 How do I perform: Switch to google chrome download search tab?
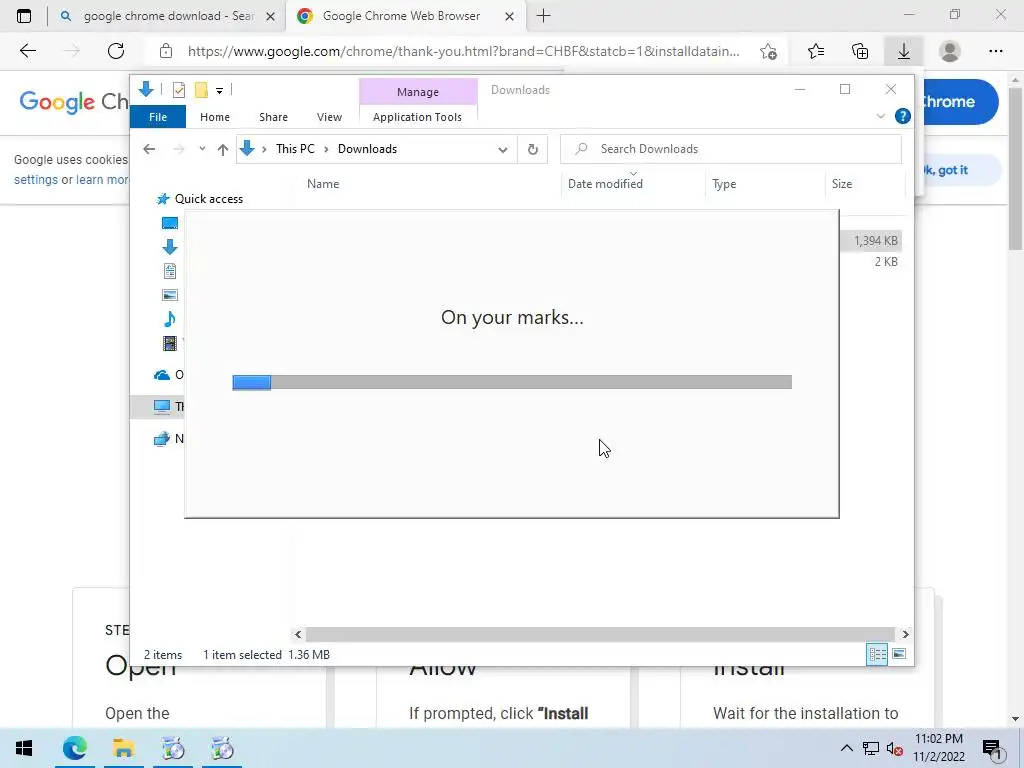(x=168, y=16)
